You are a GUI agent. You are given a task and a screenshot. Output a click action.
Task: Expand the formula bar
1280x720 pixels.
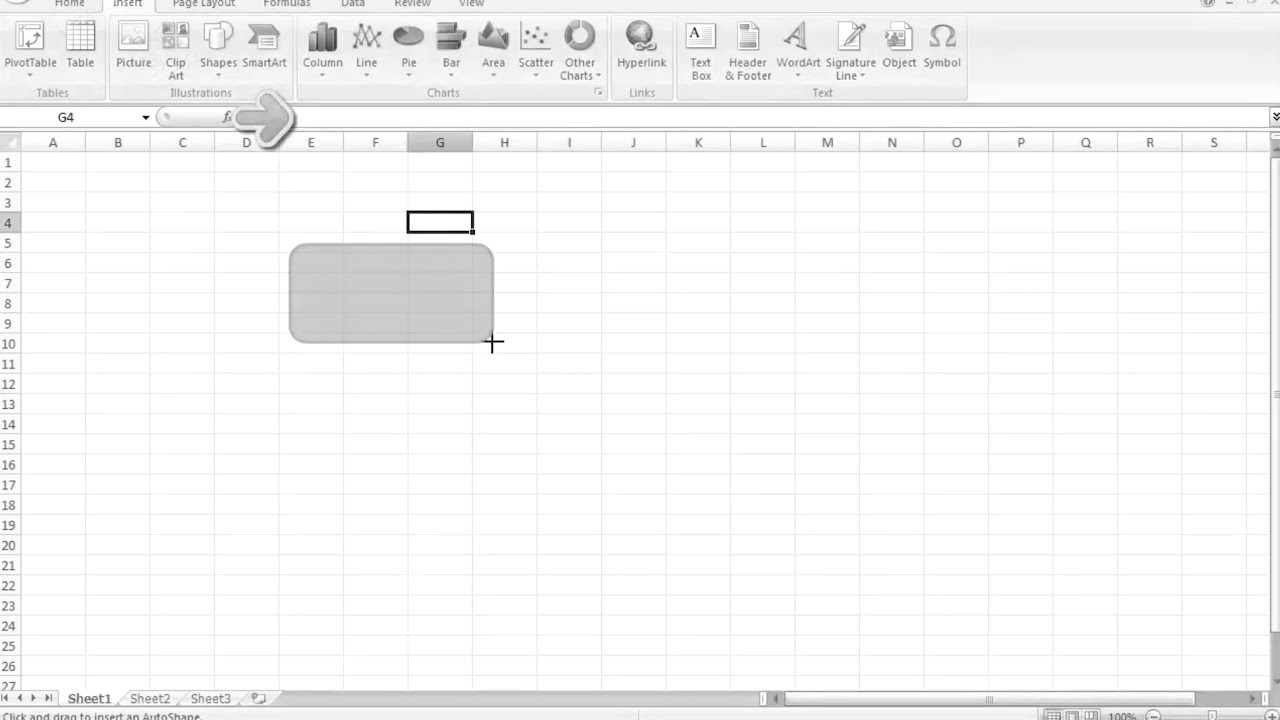tap(1275, 117)
